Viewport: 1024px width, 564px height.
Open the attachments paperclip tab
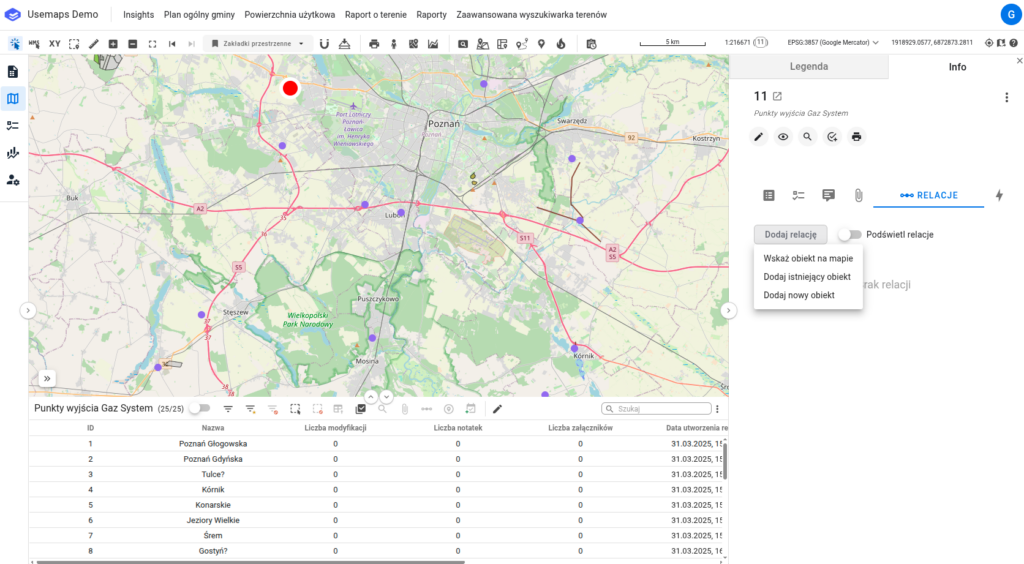point(858,195)
